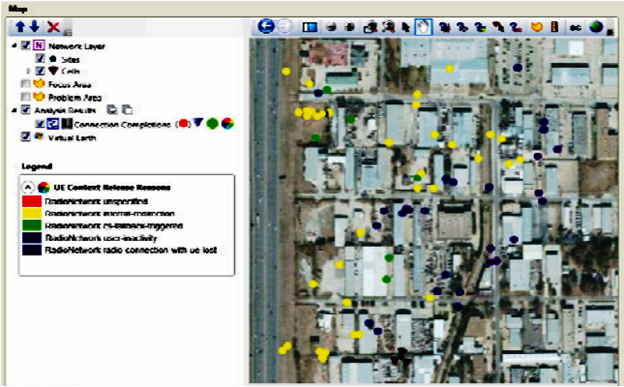The height and width of the screenshot is (387, 624).
Task: Move layer up with blue up arrow
Action: [20, 27]
